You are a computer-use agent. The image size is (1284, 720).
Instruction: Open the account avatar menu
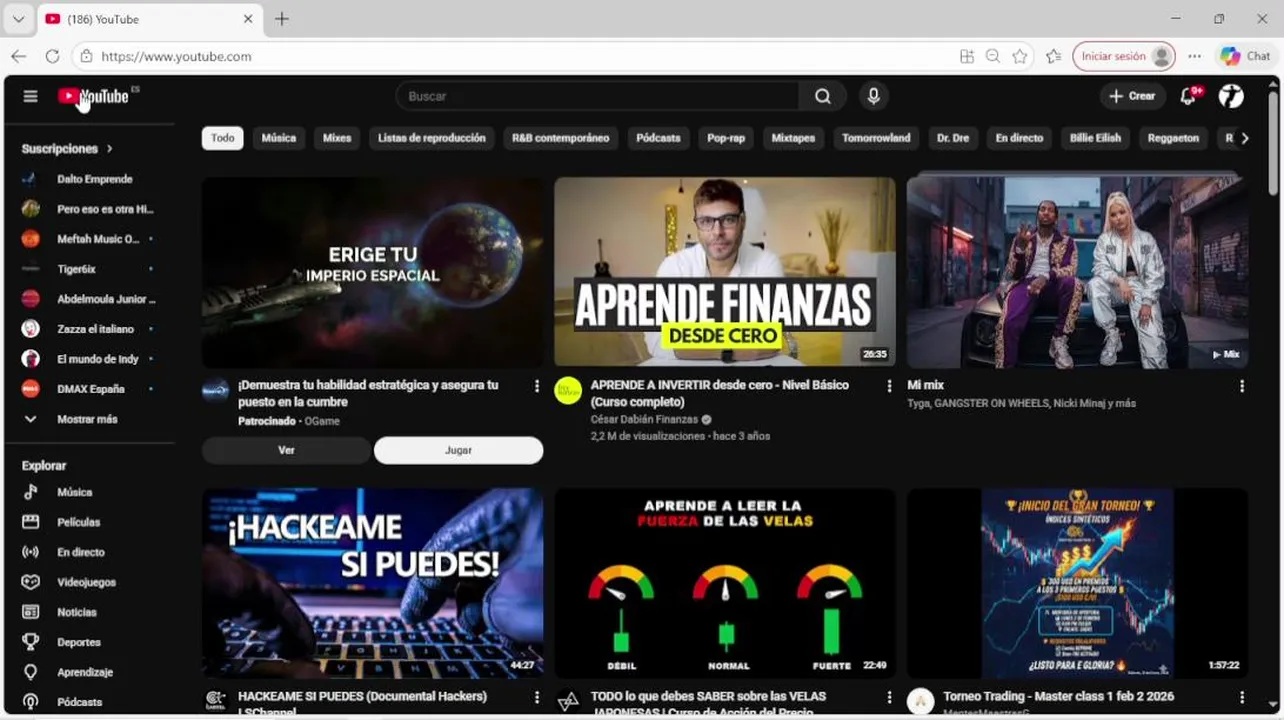pyautogui.click(x=1231, y=96)
